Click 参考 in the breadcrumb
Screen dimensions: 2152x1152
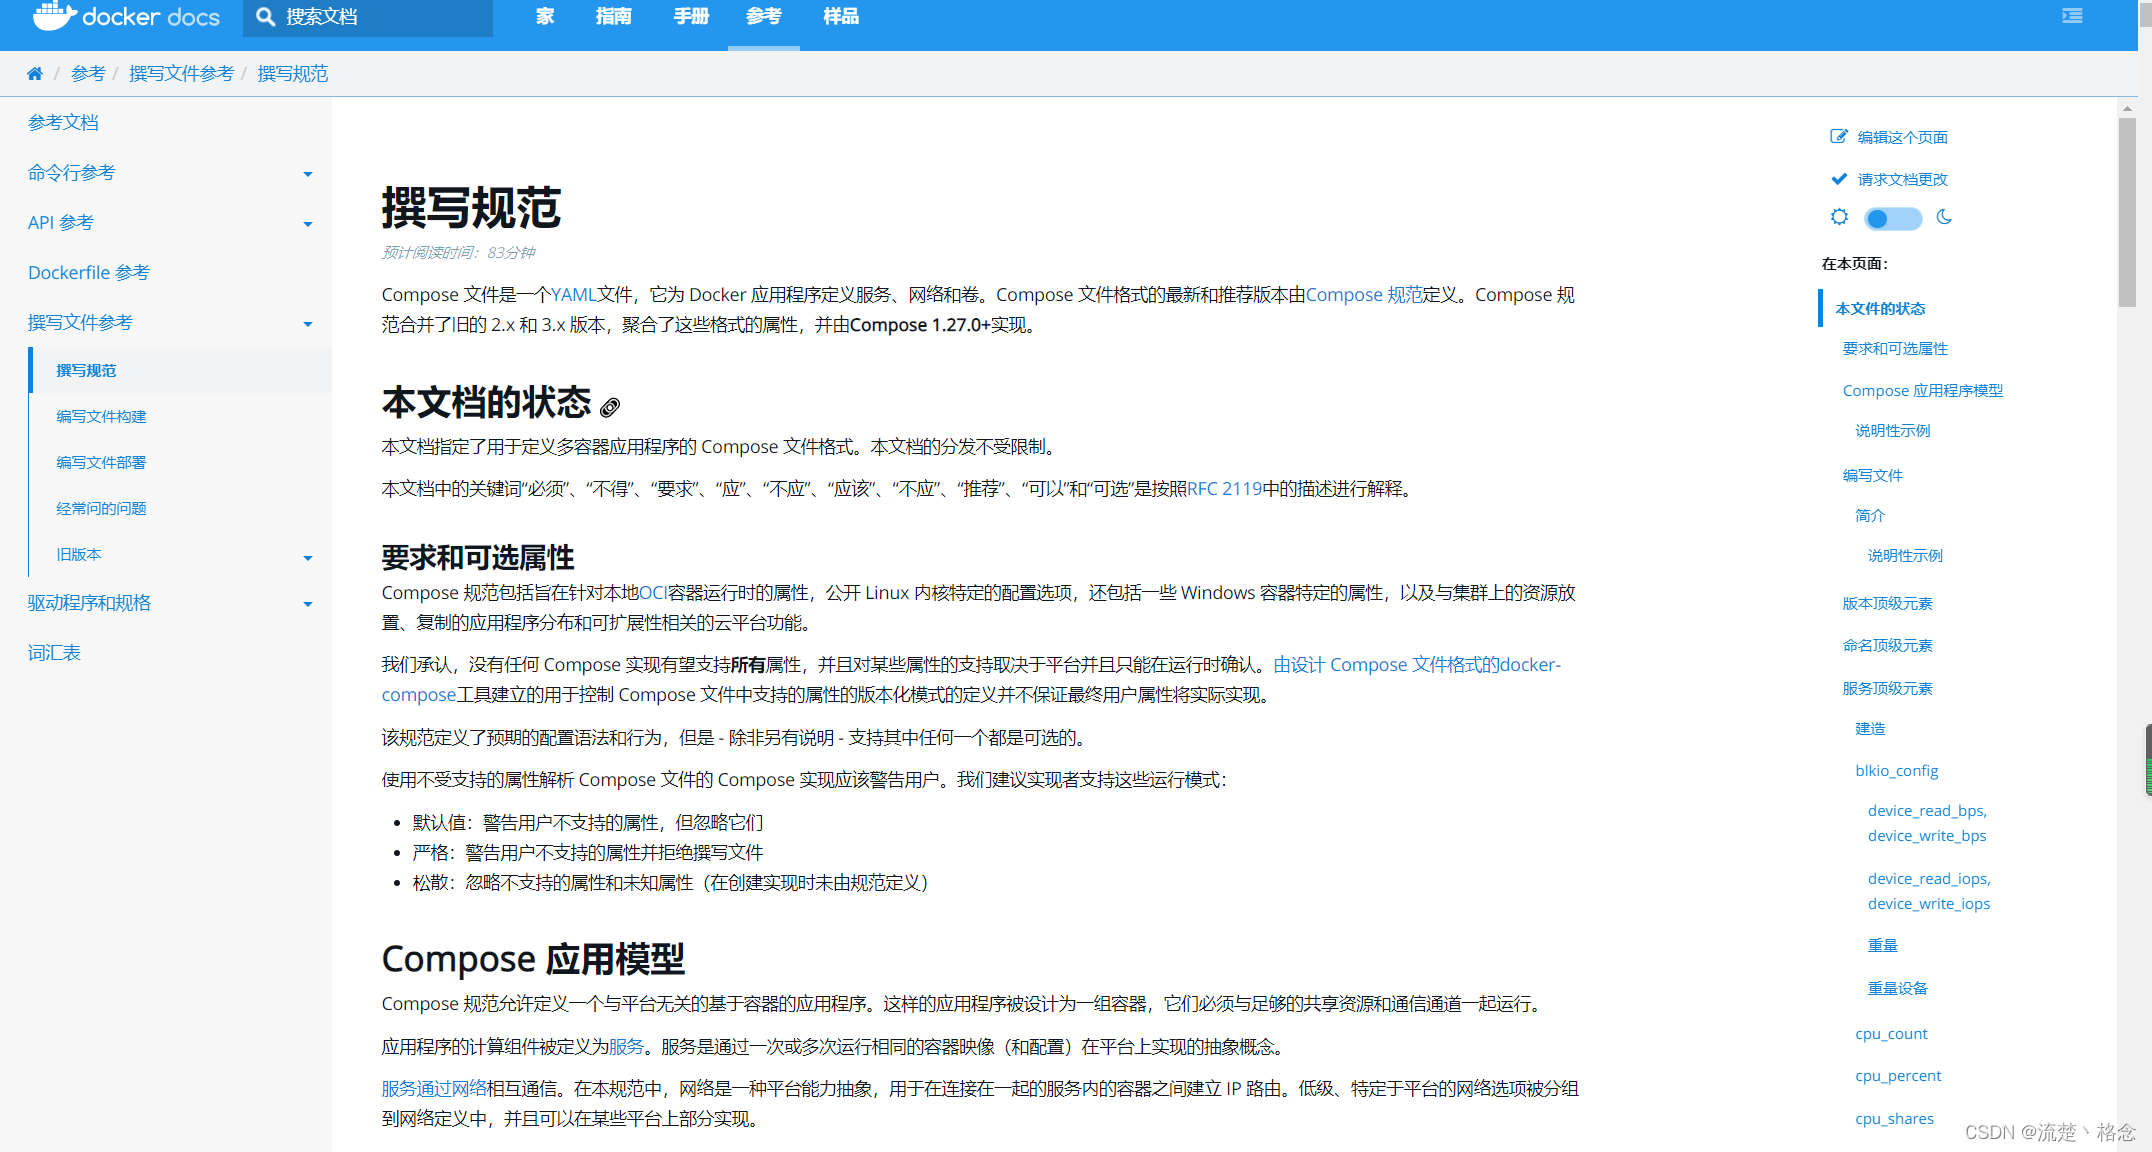pyautogui.click(x=88, y=74)
